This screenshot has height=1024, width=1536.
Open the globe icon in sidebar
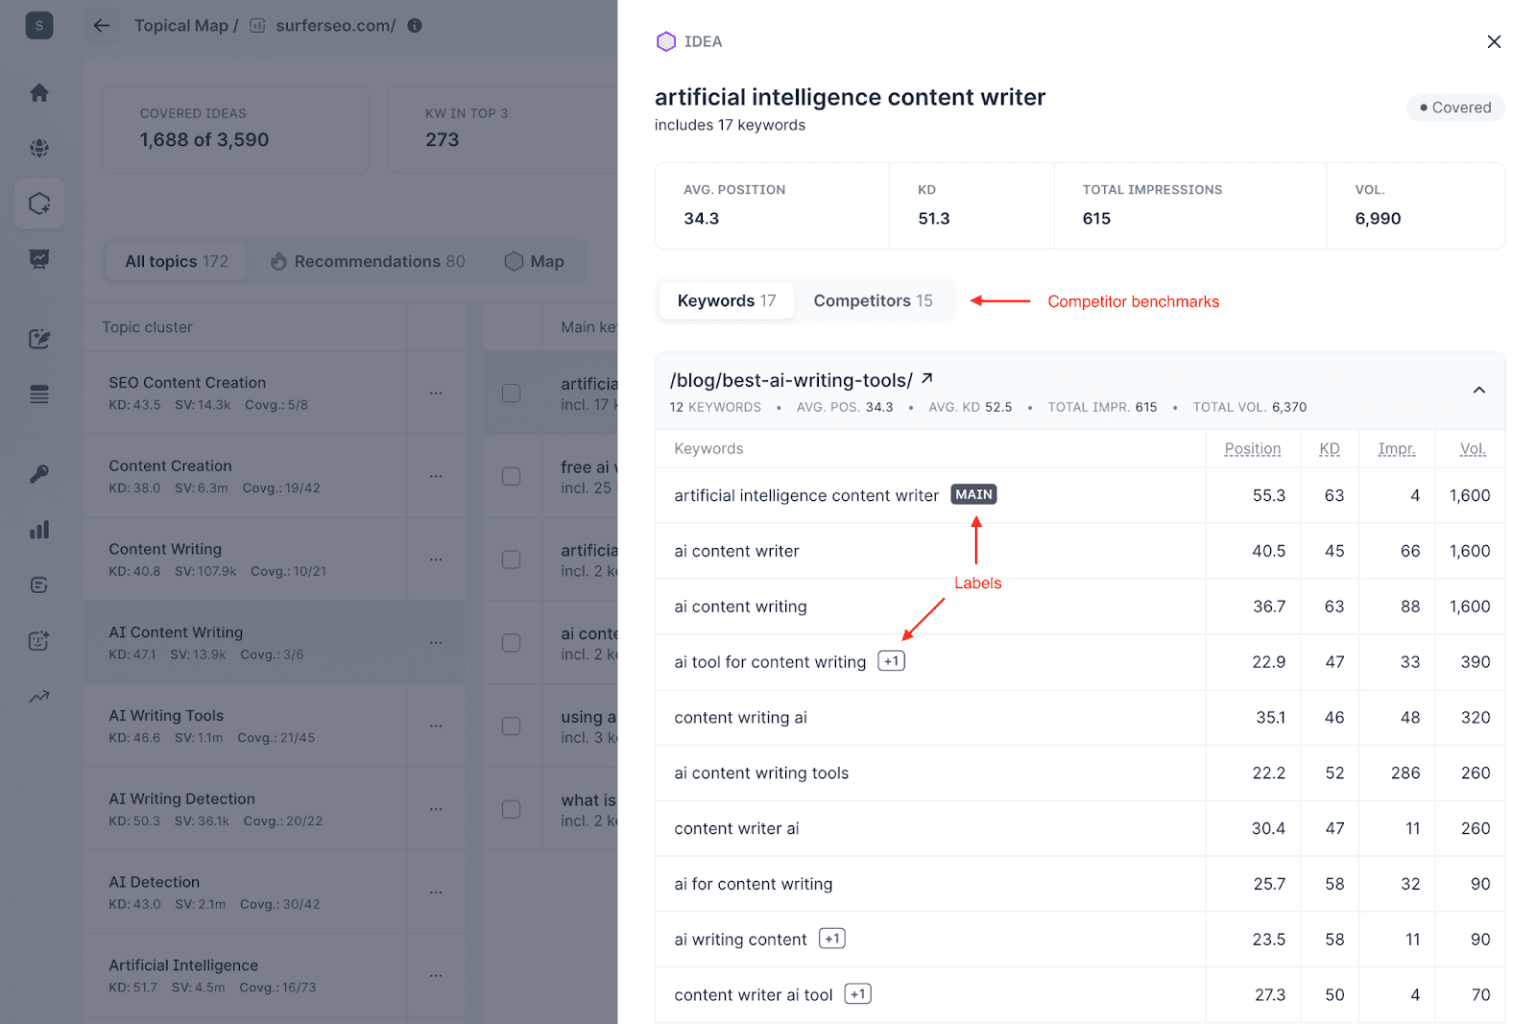39,148
